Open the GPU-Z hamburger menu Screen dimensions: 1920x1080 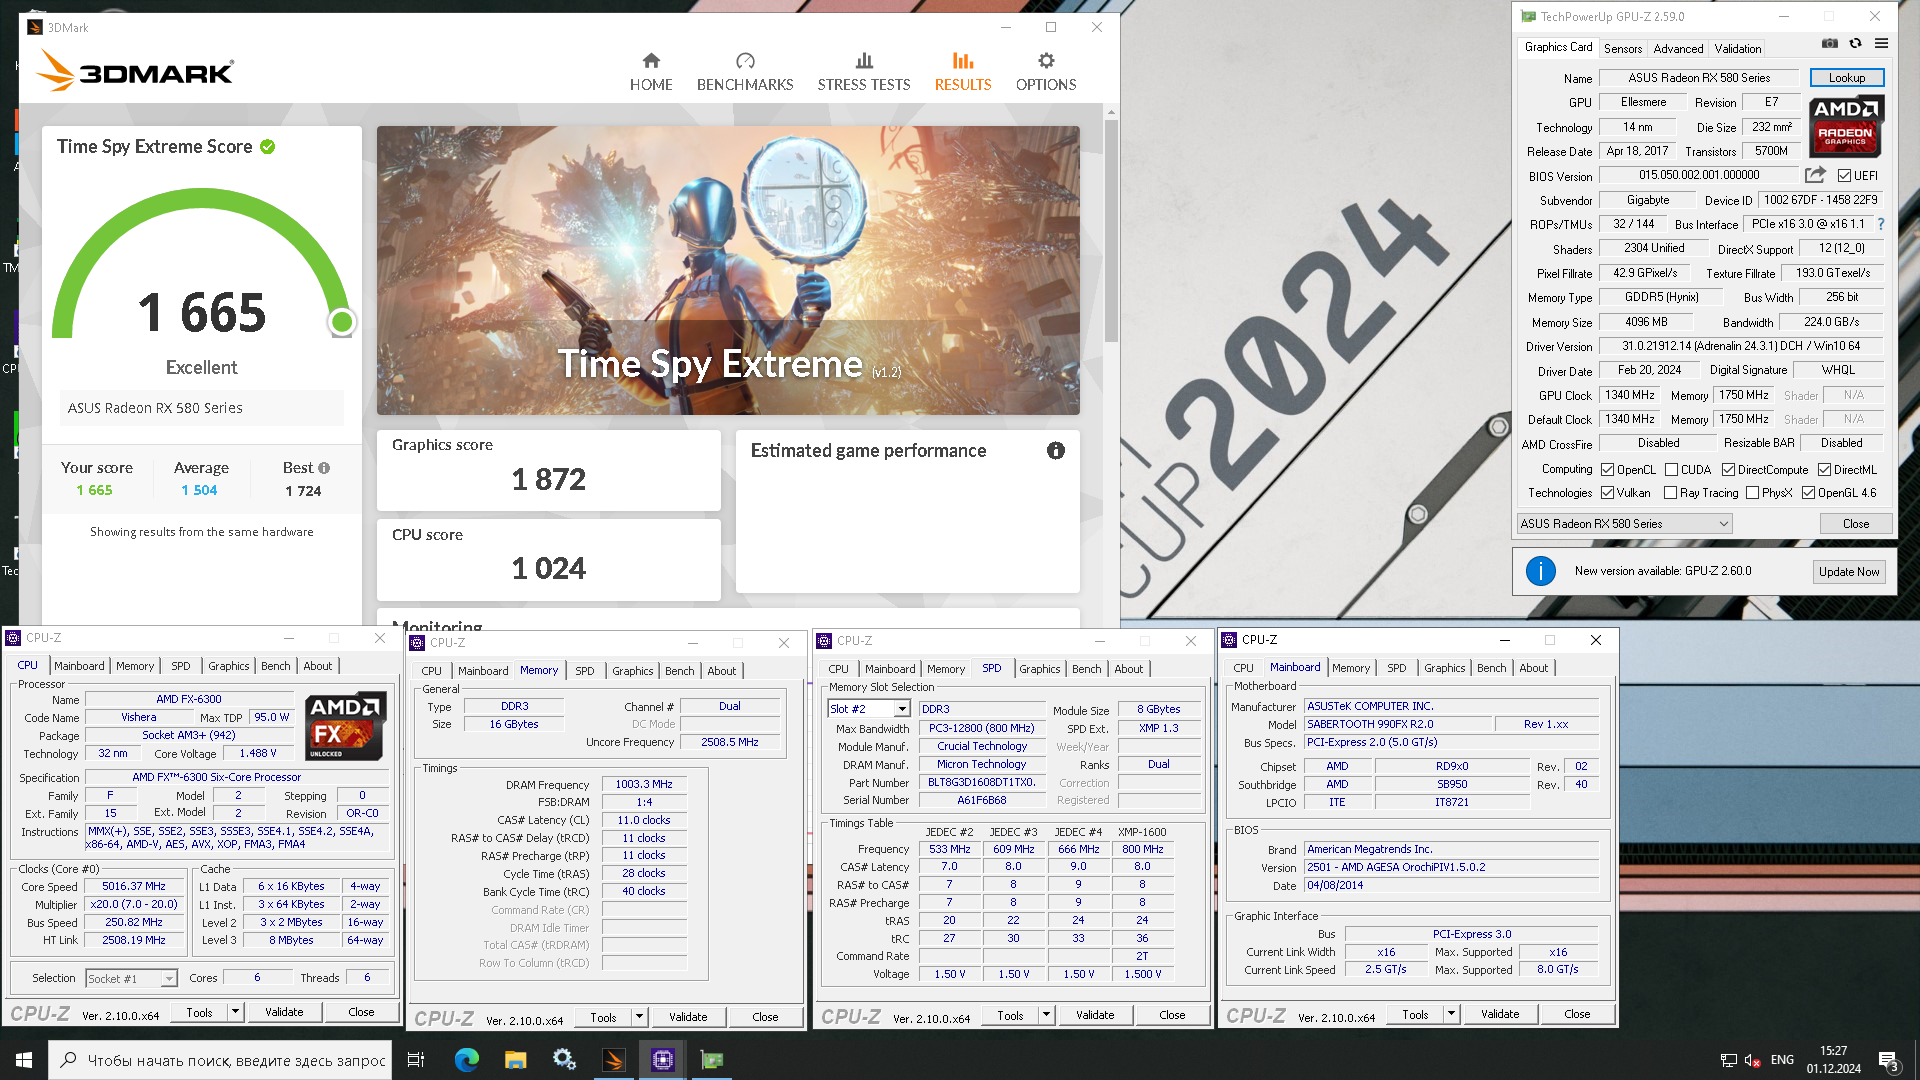click(x=1881, y=43)
